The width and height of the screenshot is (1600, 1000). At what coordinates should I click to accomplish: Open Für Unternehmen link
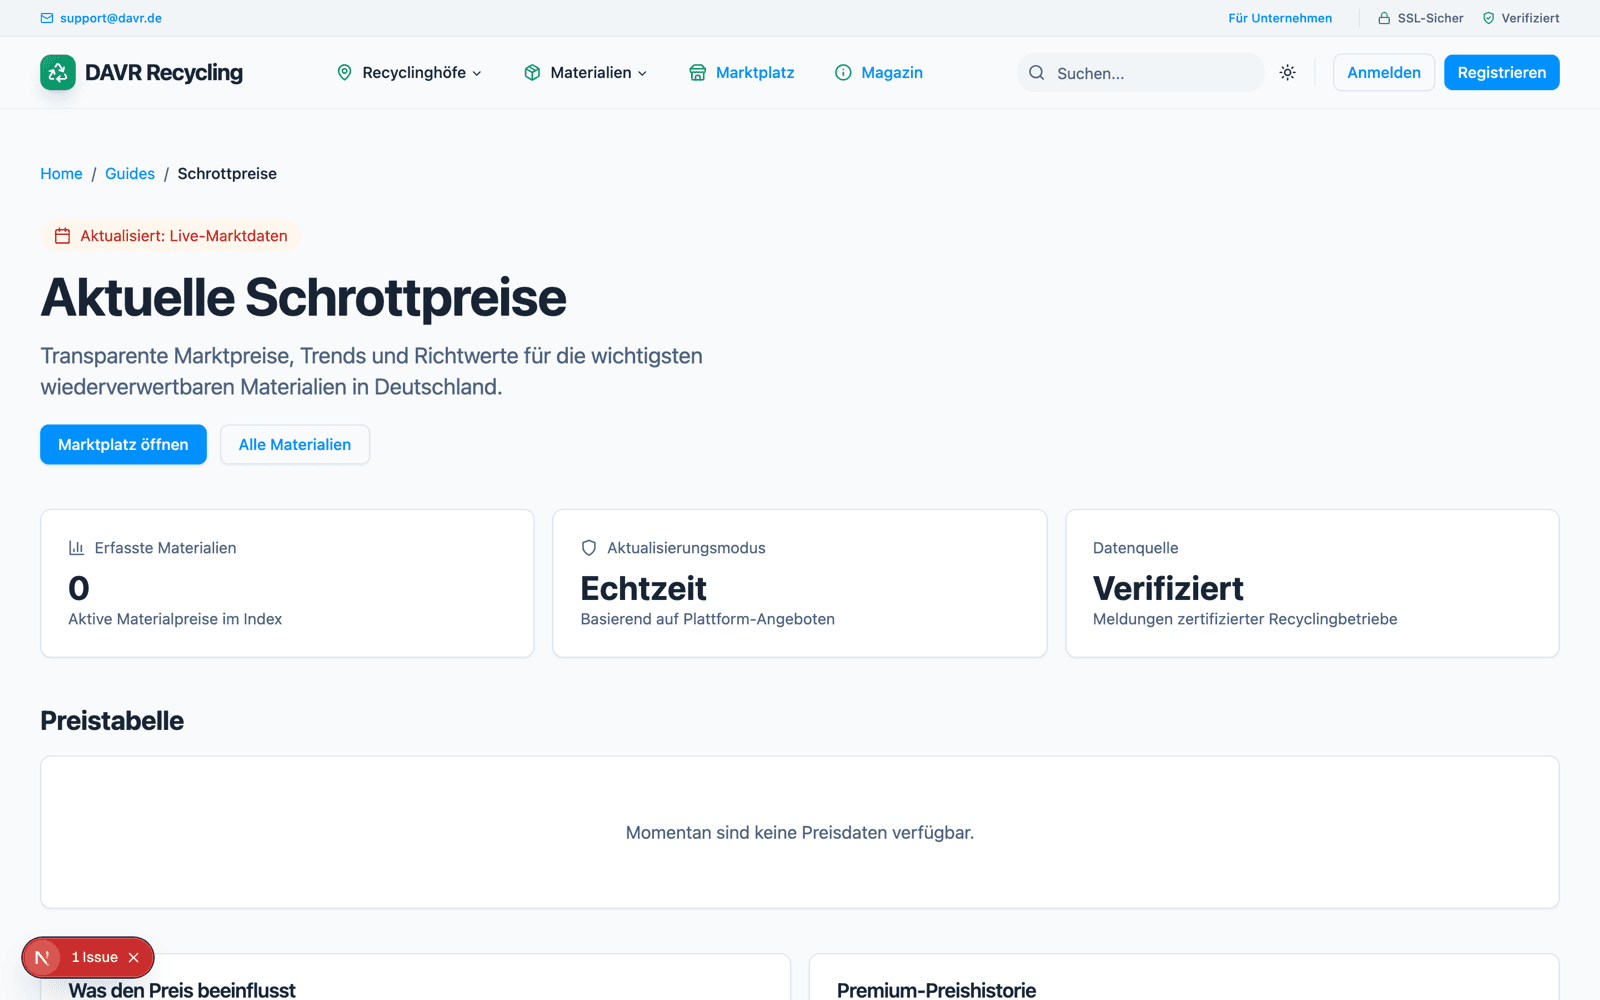(x=1280, y=18)
